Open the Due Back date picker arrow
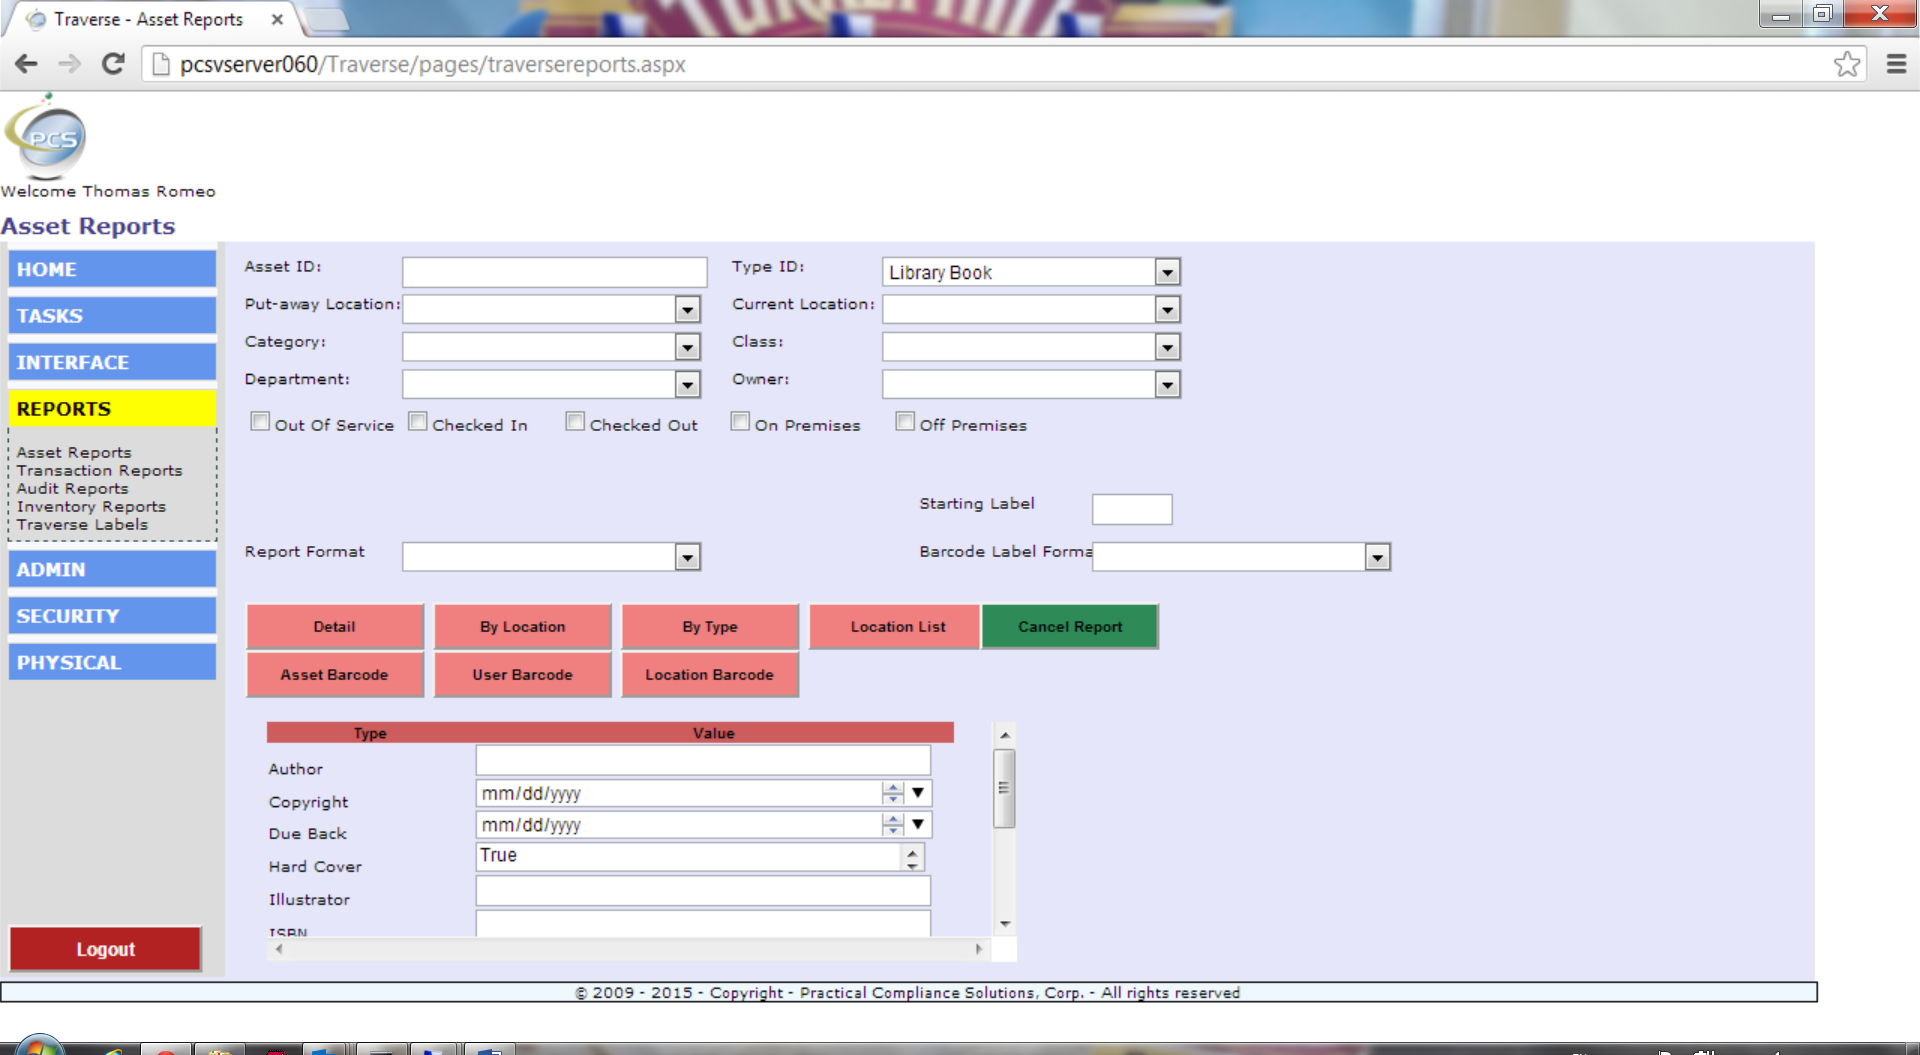The width and height of the screenshot is (1920, 1055). pyautogui.click(x=917, y=825)
